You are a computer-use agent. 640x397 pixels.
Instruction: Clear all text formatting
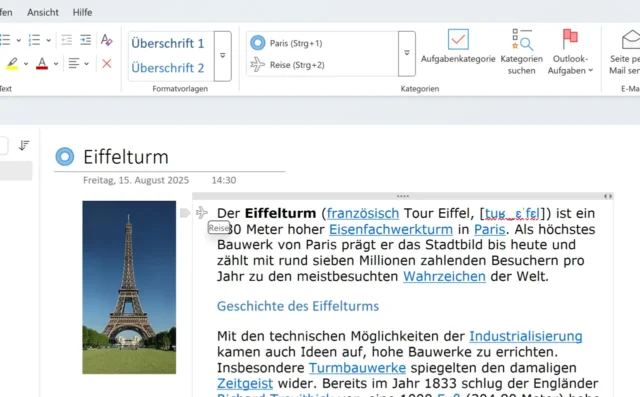tap(107, 40)
